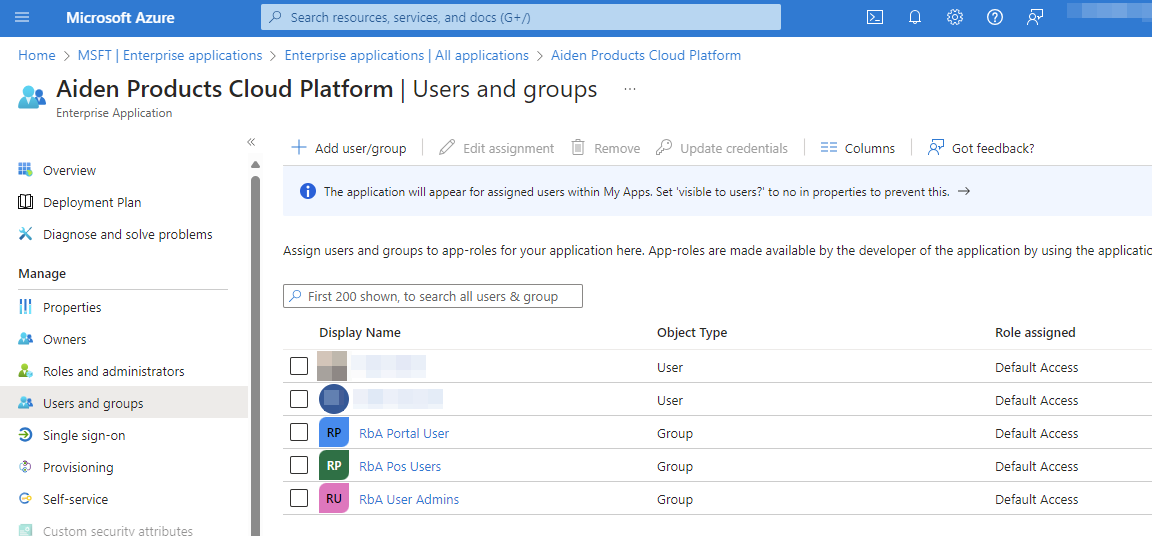Viewport: 1152px width, 536px height.
Task: Click the Properties bars icon
Action: pos(25,307)
